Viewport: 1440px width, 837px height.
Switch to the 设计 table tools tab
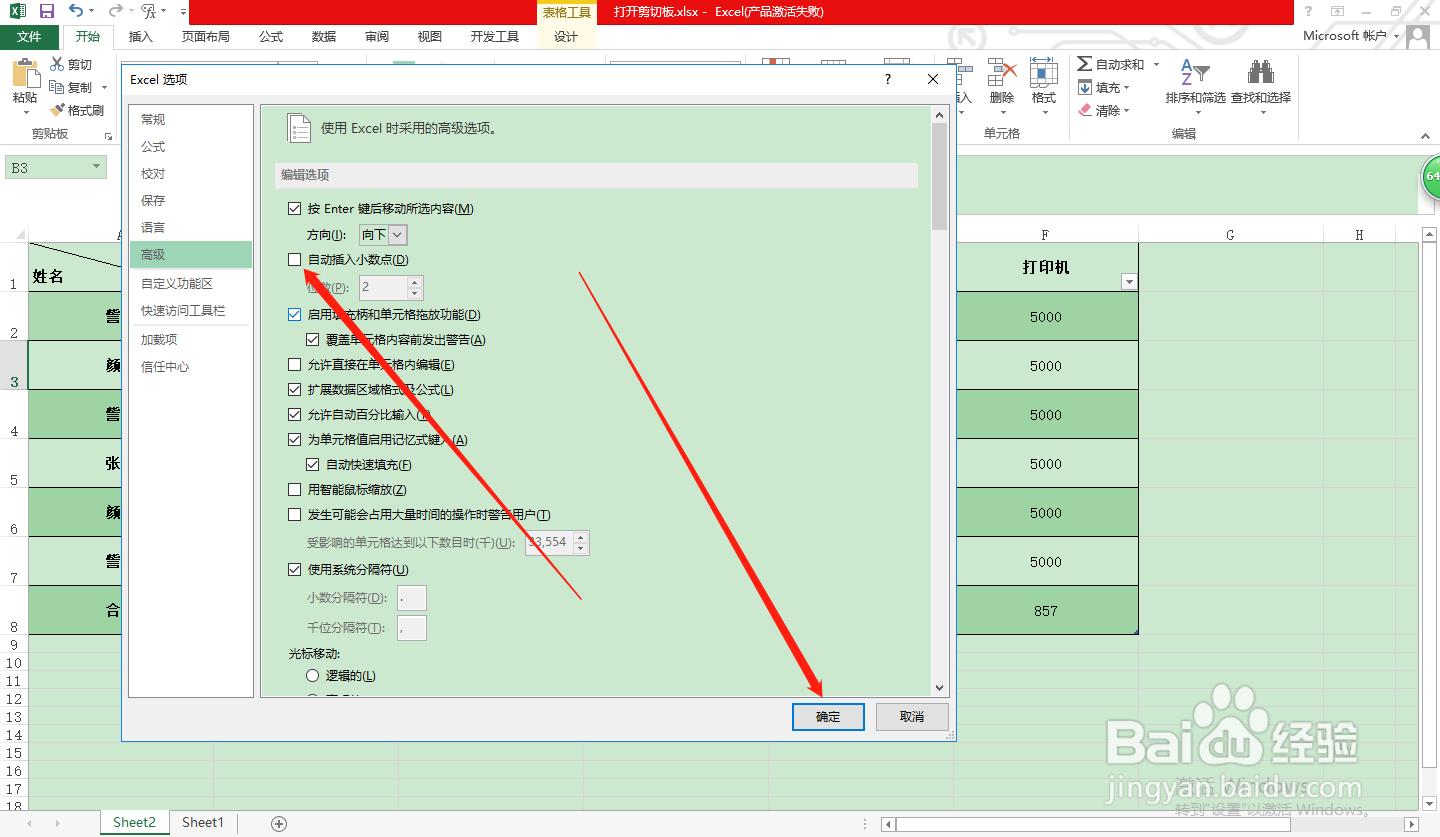pyautogui.click(x=566, y=37)
